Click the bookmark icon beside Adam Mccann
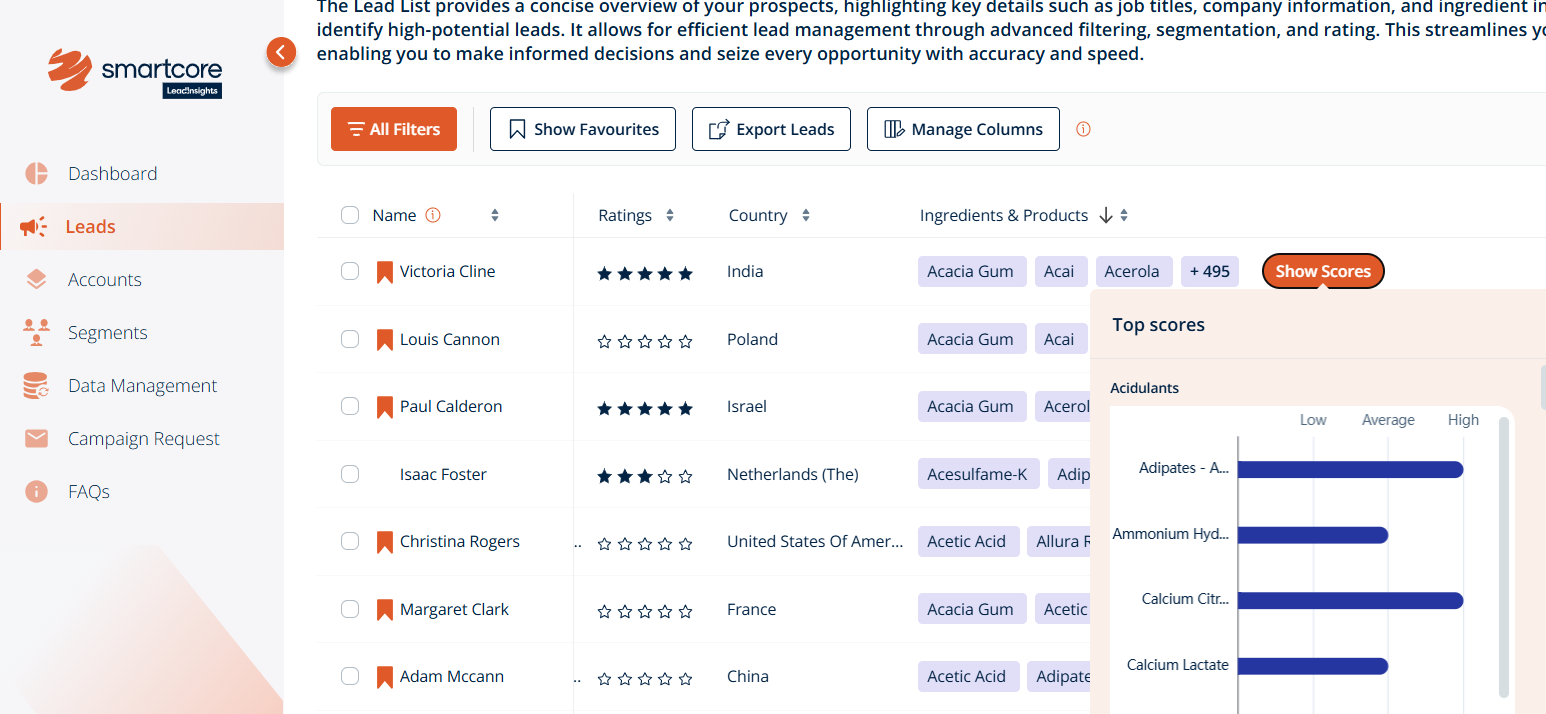The width and height of the screenshot is (1546, 714). coord(384,677)
